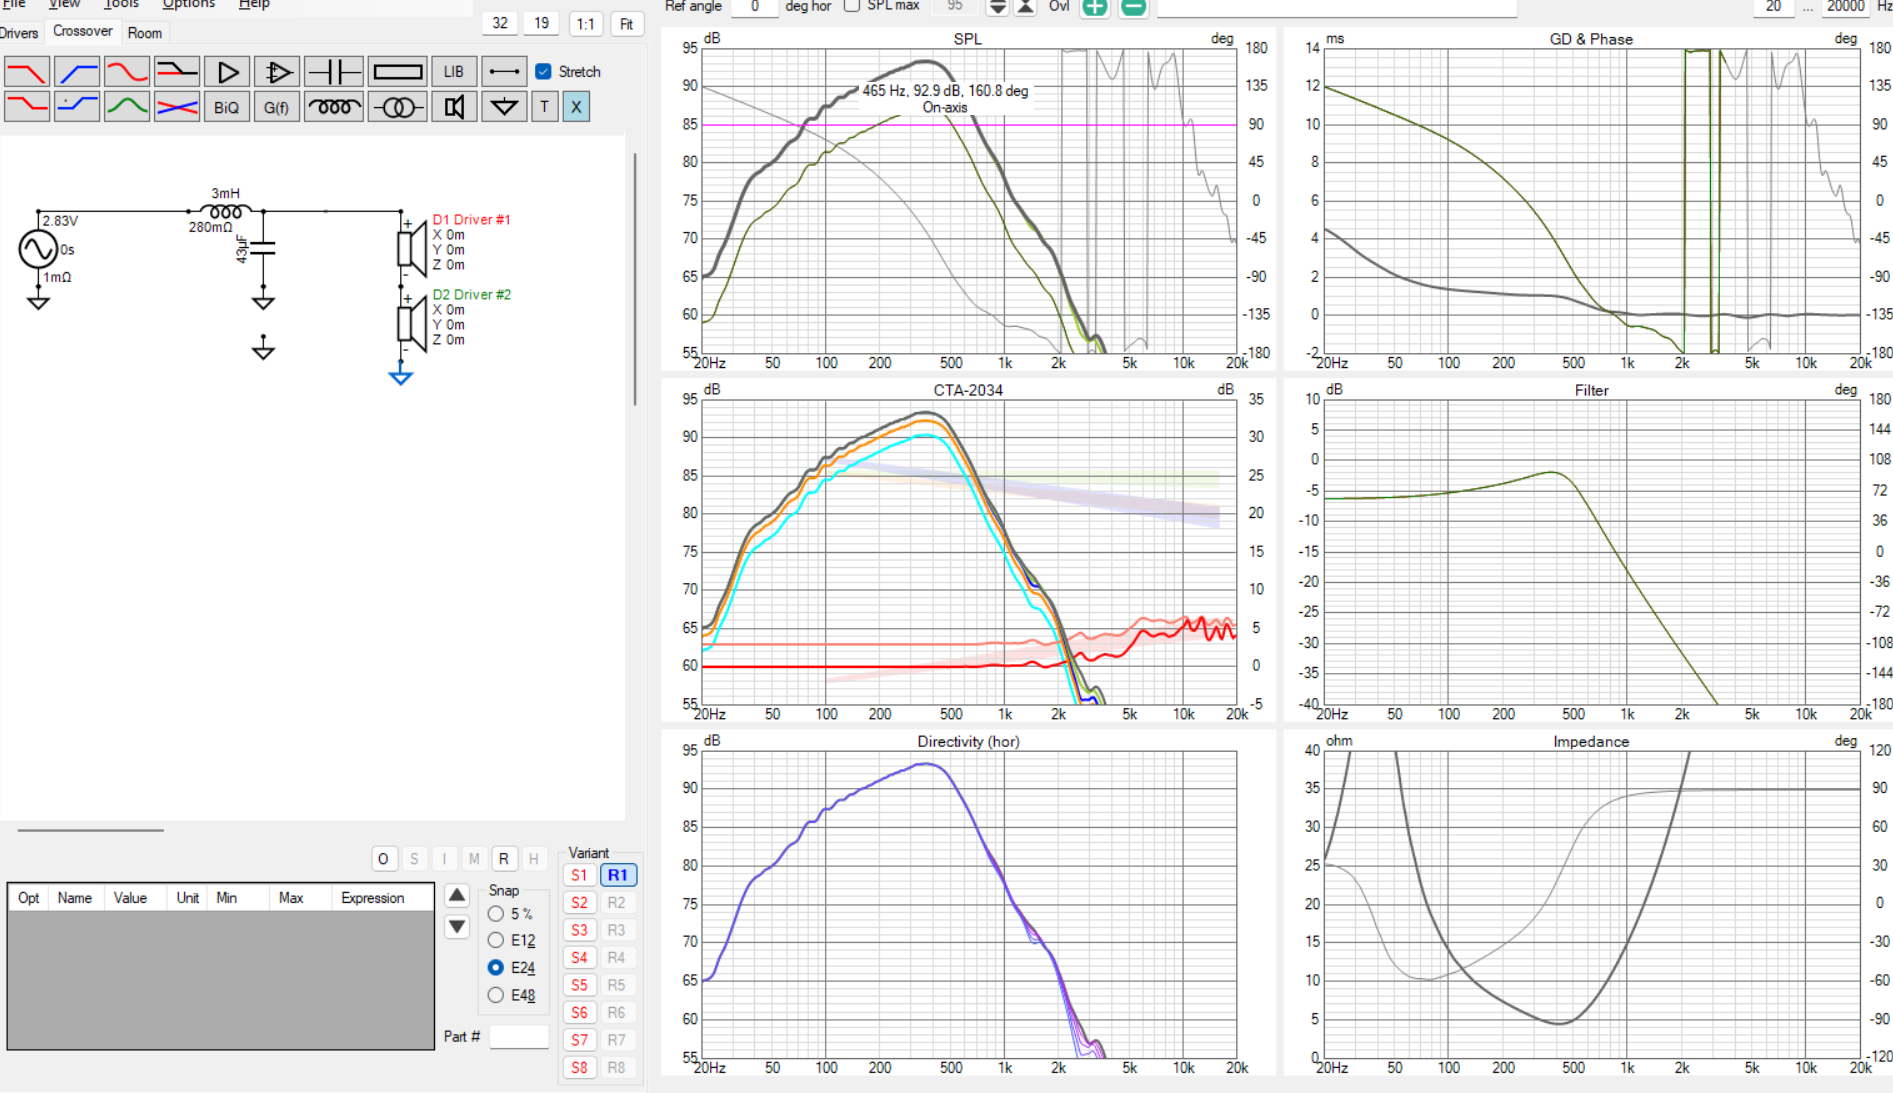Insert a buffer amplifier triangle component

pyautogui.click(x=227, y=72)
